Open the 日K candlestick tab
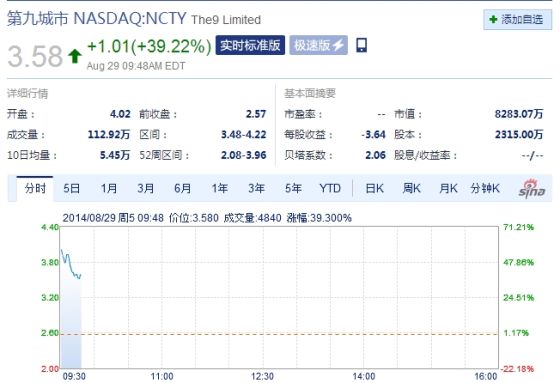This screenshot has height=383, width=560. point(375,188)
